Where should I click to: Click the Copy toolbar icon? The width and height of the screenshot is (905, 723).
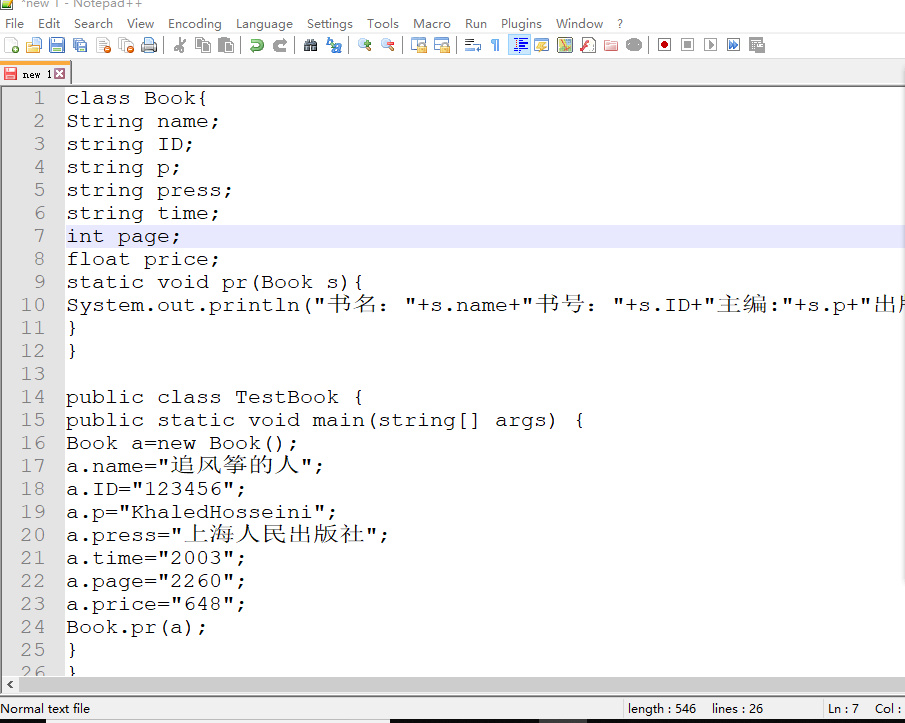203,45
